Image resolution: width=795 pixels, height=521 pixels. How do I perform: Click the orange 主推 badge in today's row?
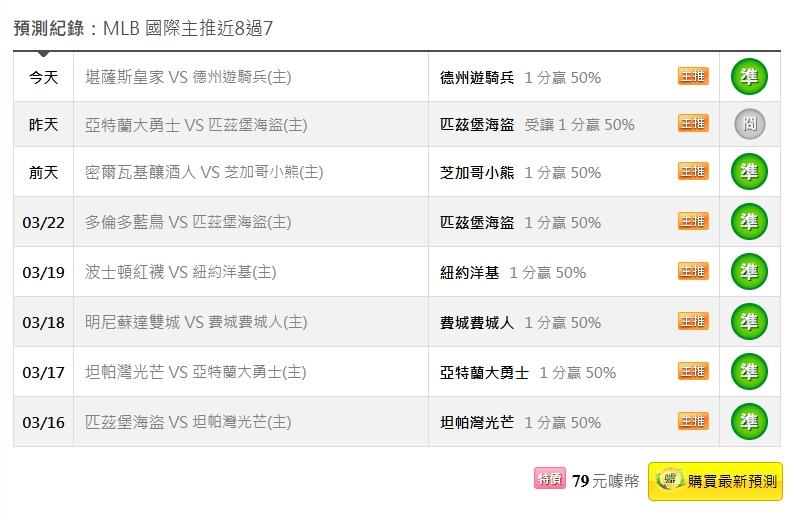pyautogui.click(x=693, y=76)
